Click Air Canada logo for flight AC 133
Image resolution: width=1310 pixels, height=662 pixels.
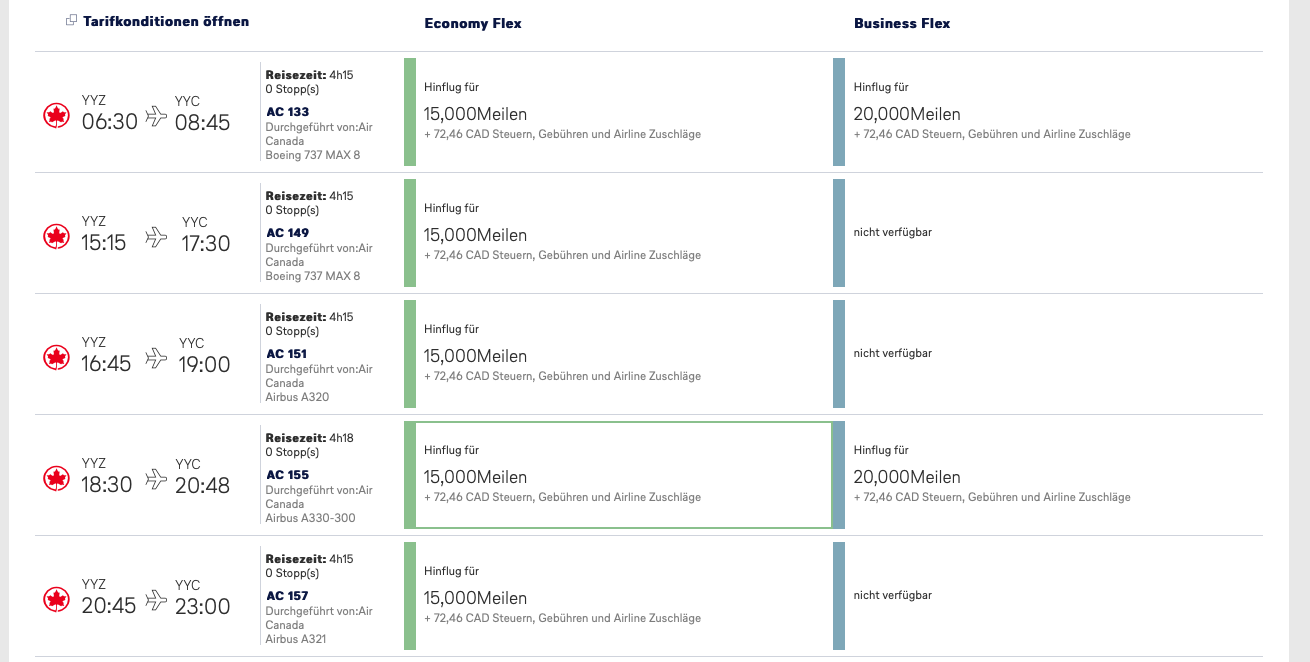point(56,116)
